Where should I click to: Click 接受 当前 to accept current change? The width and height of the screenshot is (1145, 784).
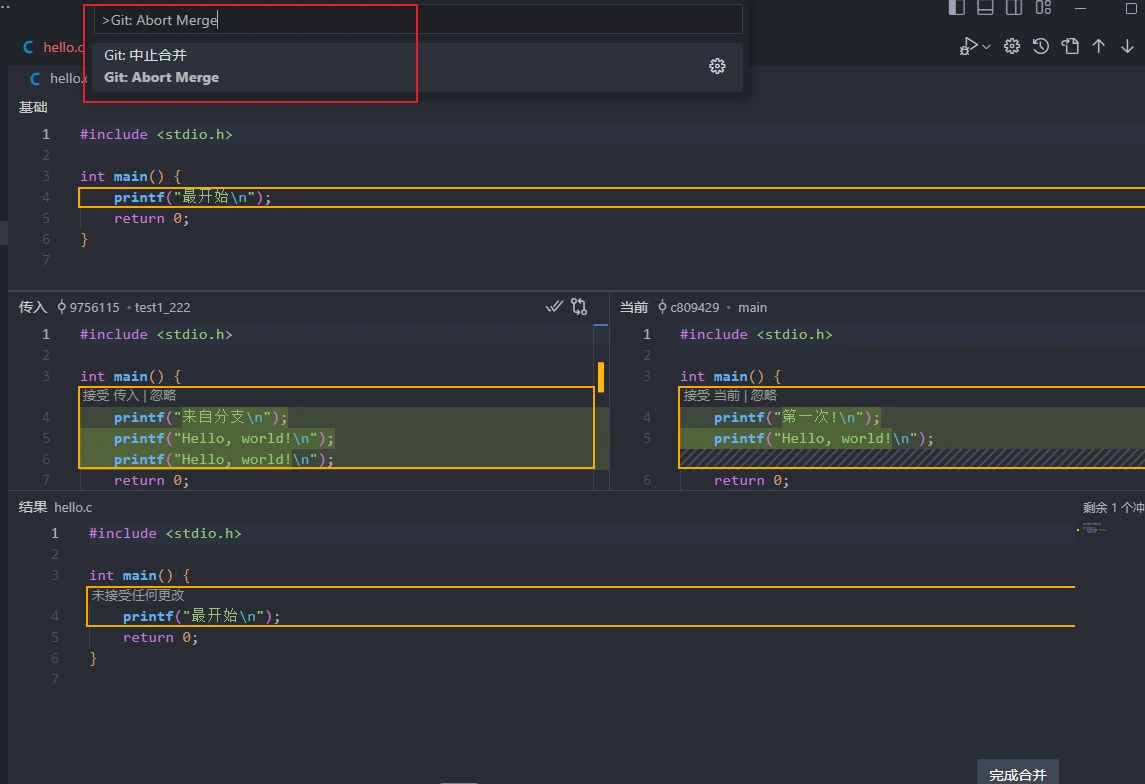(712, 396)
